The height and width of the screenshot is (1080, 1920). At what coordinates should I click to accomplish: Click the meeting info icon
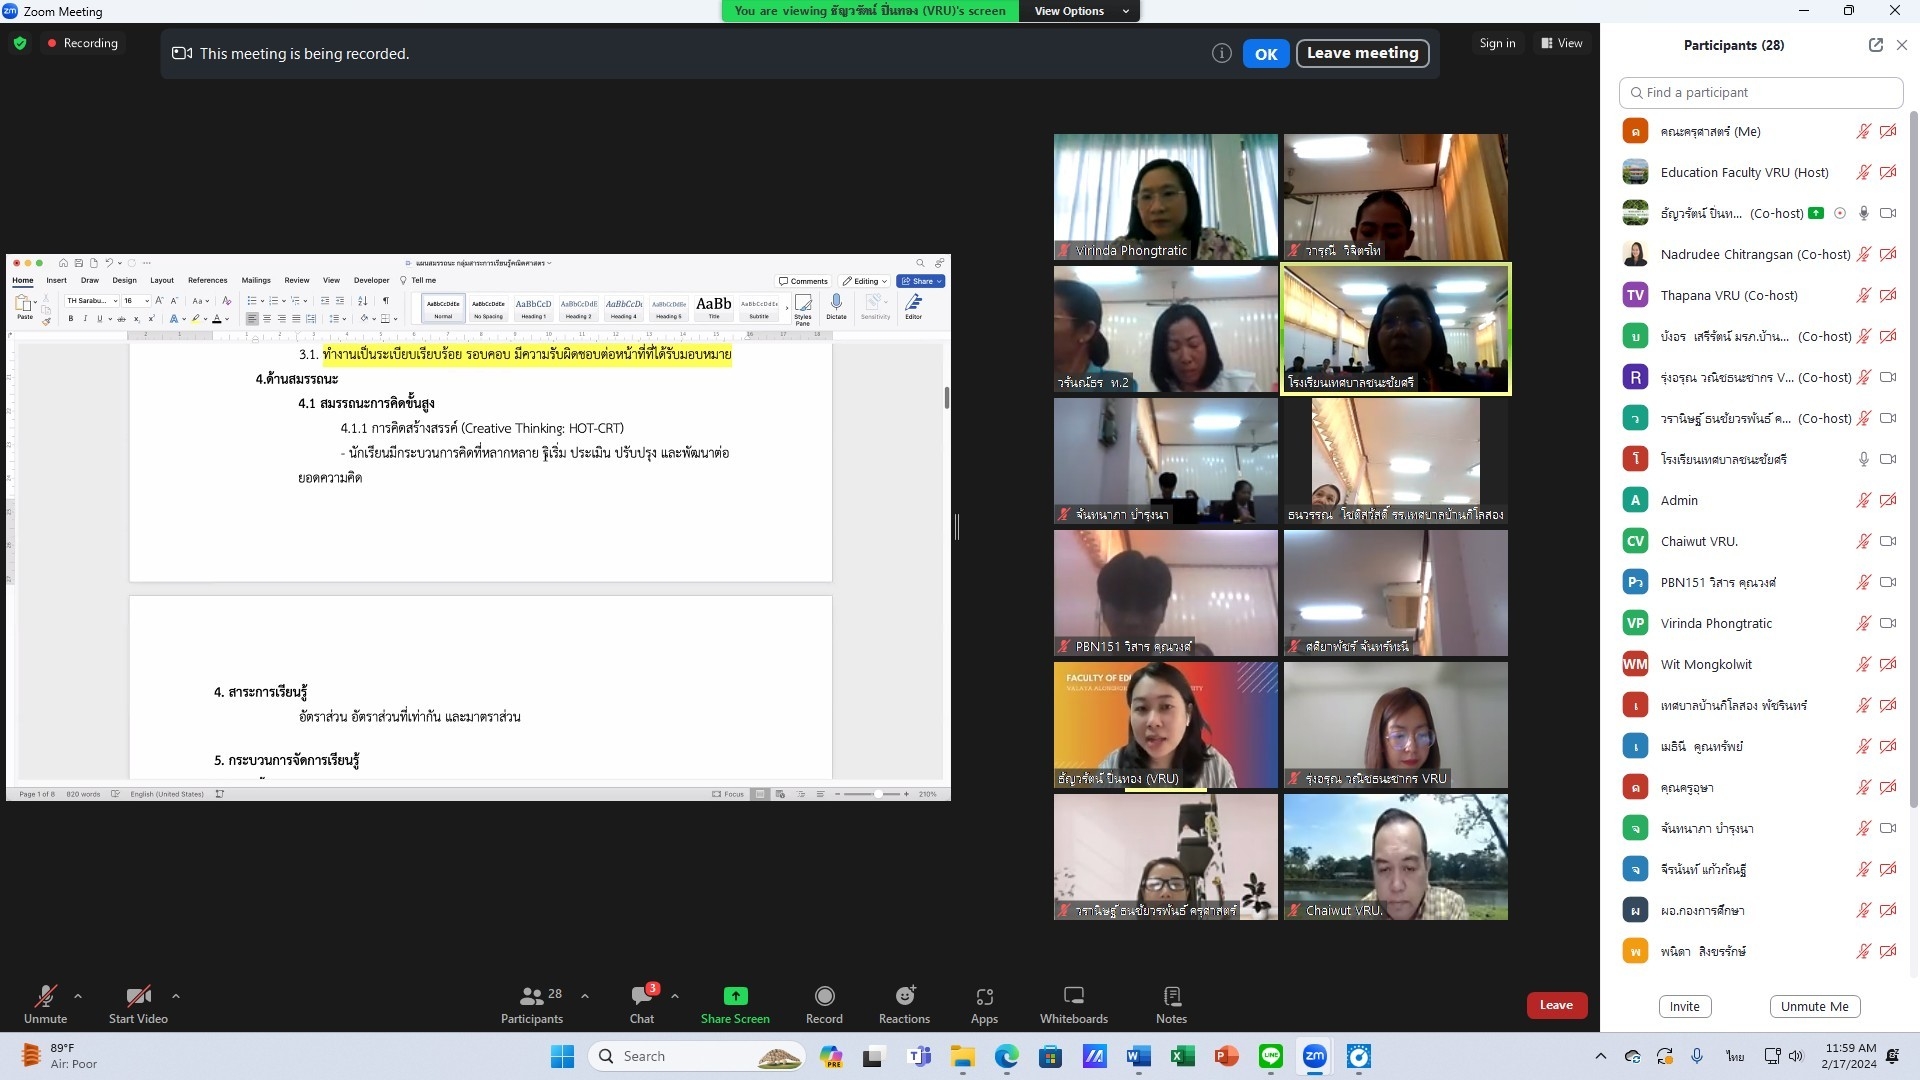1221,54
